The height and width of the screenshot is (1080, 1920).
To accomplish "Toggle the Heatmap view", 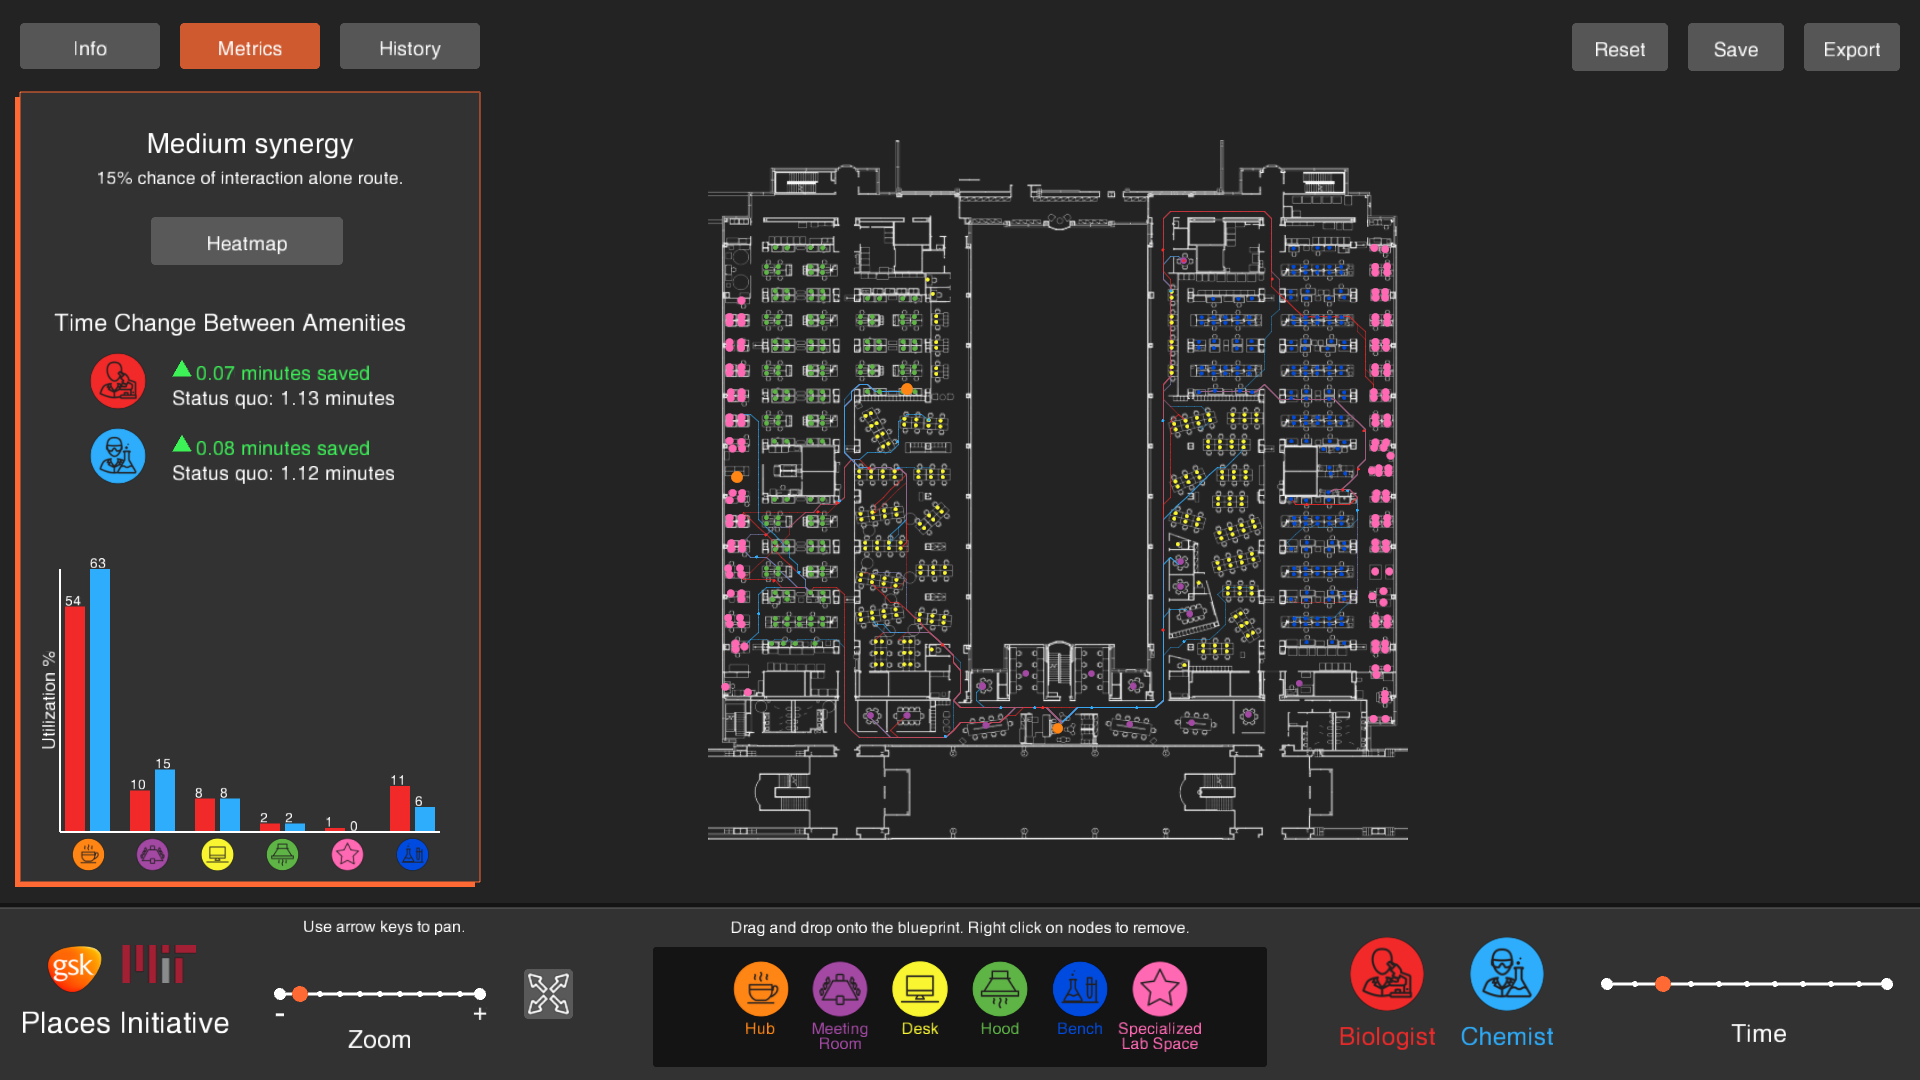I will [246, 242].
